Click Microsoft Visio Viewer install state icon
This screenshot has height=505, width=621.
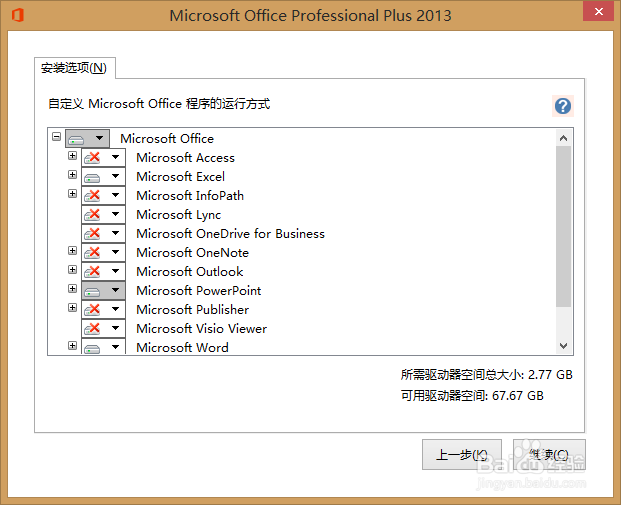pos(92,329)
